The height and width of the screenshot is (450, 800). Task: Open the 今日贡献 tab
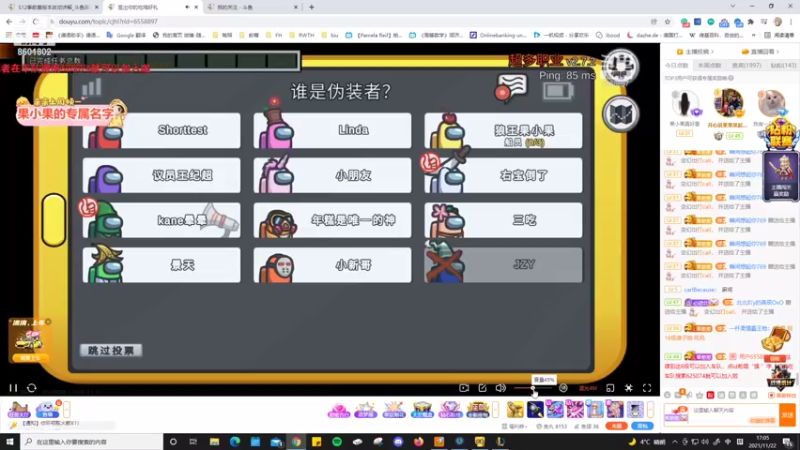click(677, 65)
